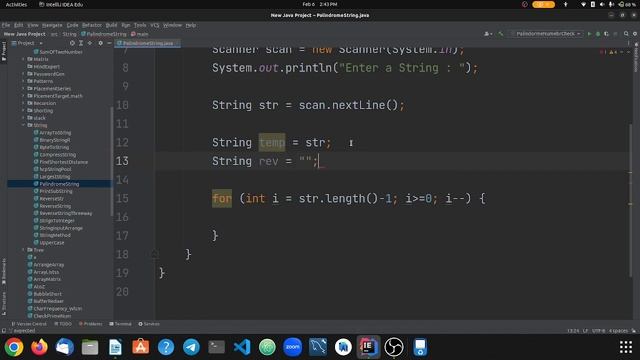
Task: Open Zoom from the dock
Action: (293, 347)
